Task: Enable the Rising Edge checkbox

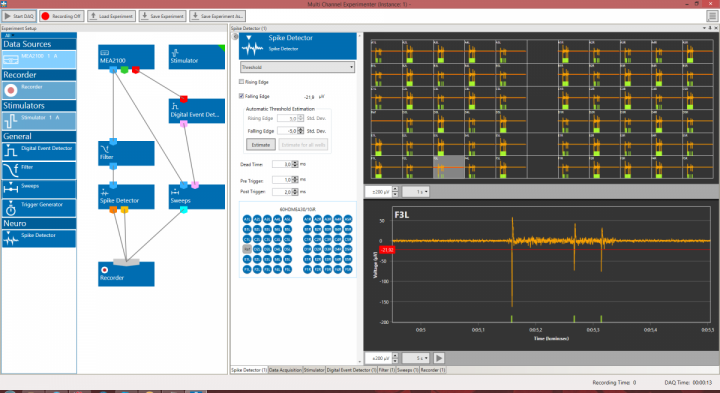Action: point(241,82)
